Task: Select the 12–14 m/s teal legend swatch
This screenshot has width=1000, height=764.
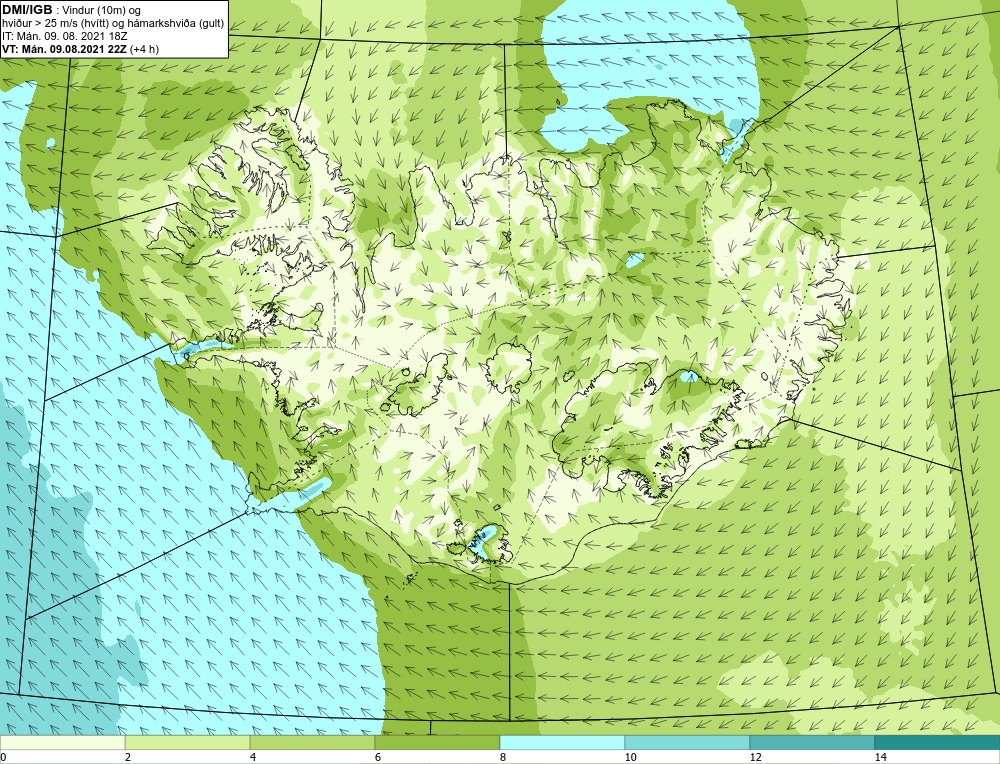Action: pos(812,742)
